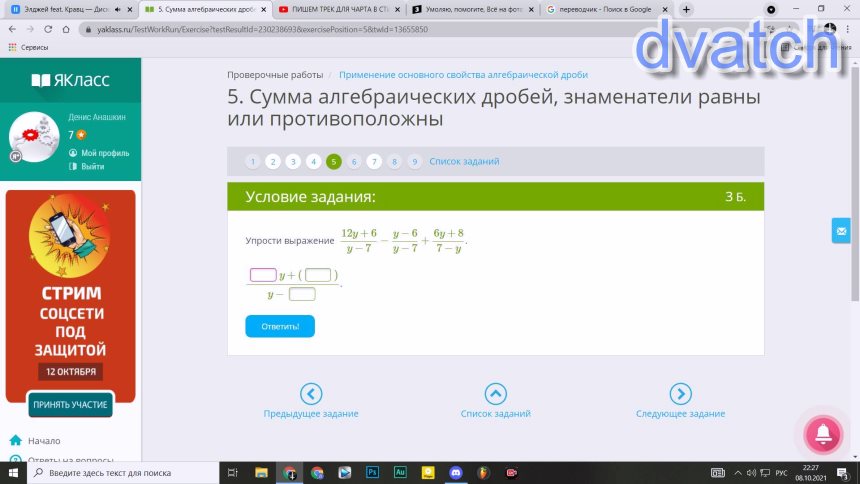860x484 pixels.
Task: Click the first coefficient input before y
Action: click(263, 275)
